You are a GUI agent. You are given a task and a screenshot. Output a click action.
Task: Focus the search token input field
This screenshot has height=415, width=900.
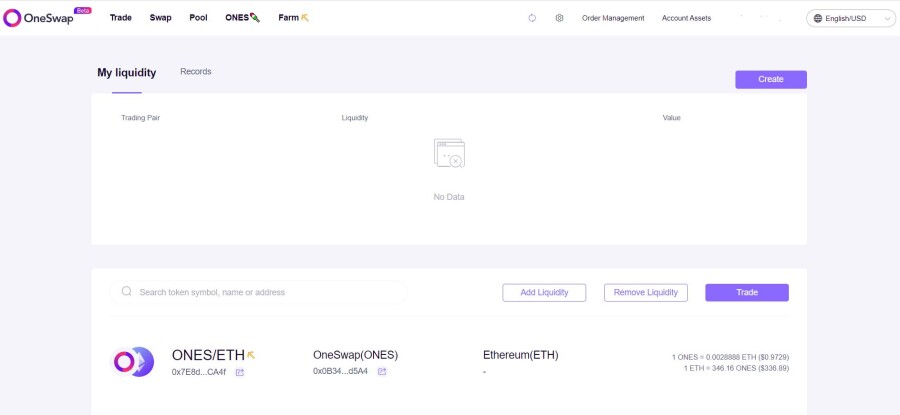point(258,292)
